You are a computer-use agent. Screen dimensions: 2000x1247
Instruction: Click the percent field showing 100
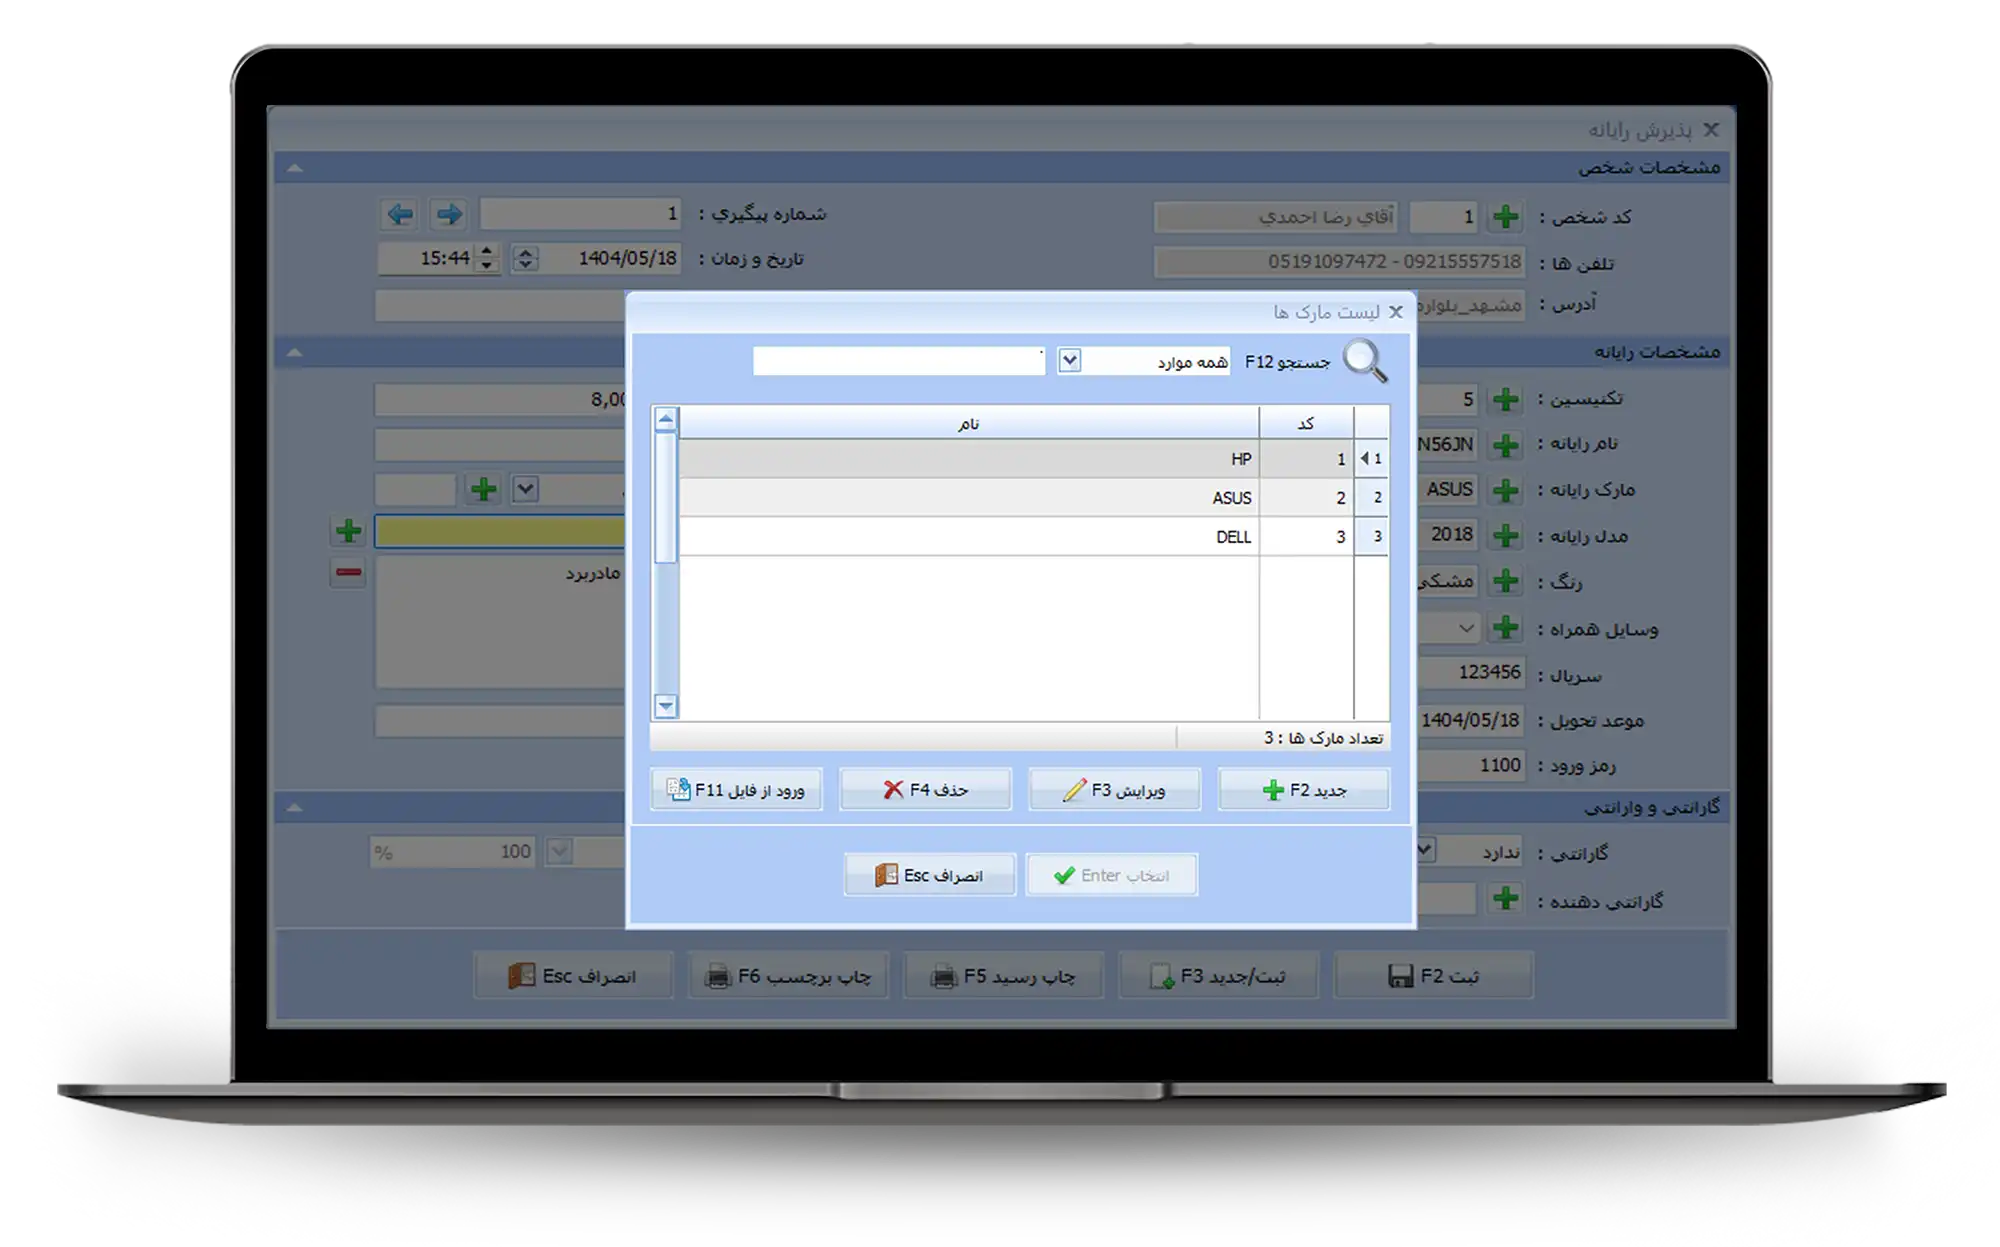(x=452, y=852)
